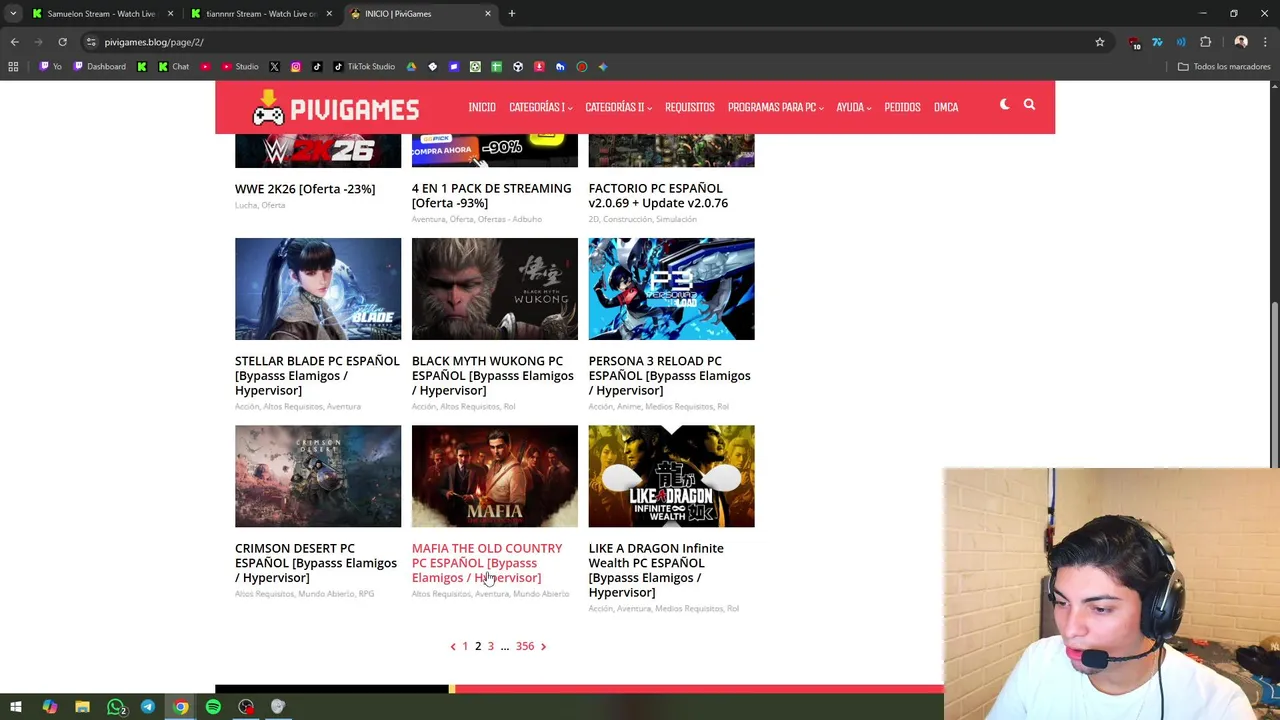Click the browser back arrow
This screenshot has height=720, width=1280.
[14, 42]
